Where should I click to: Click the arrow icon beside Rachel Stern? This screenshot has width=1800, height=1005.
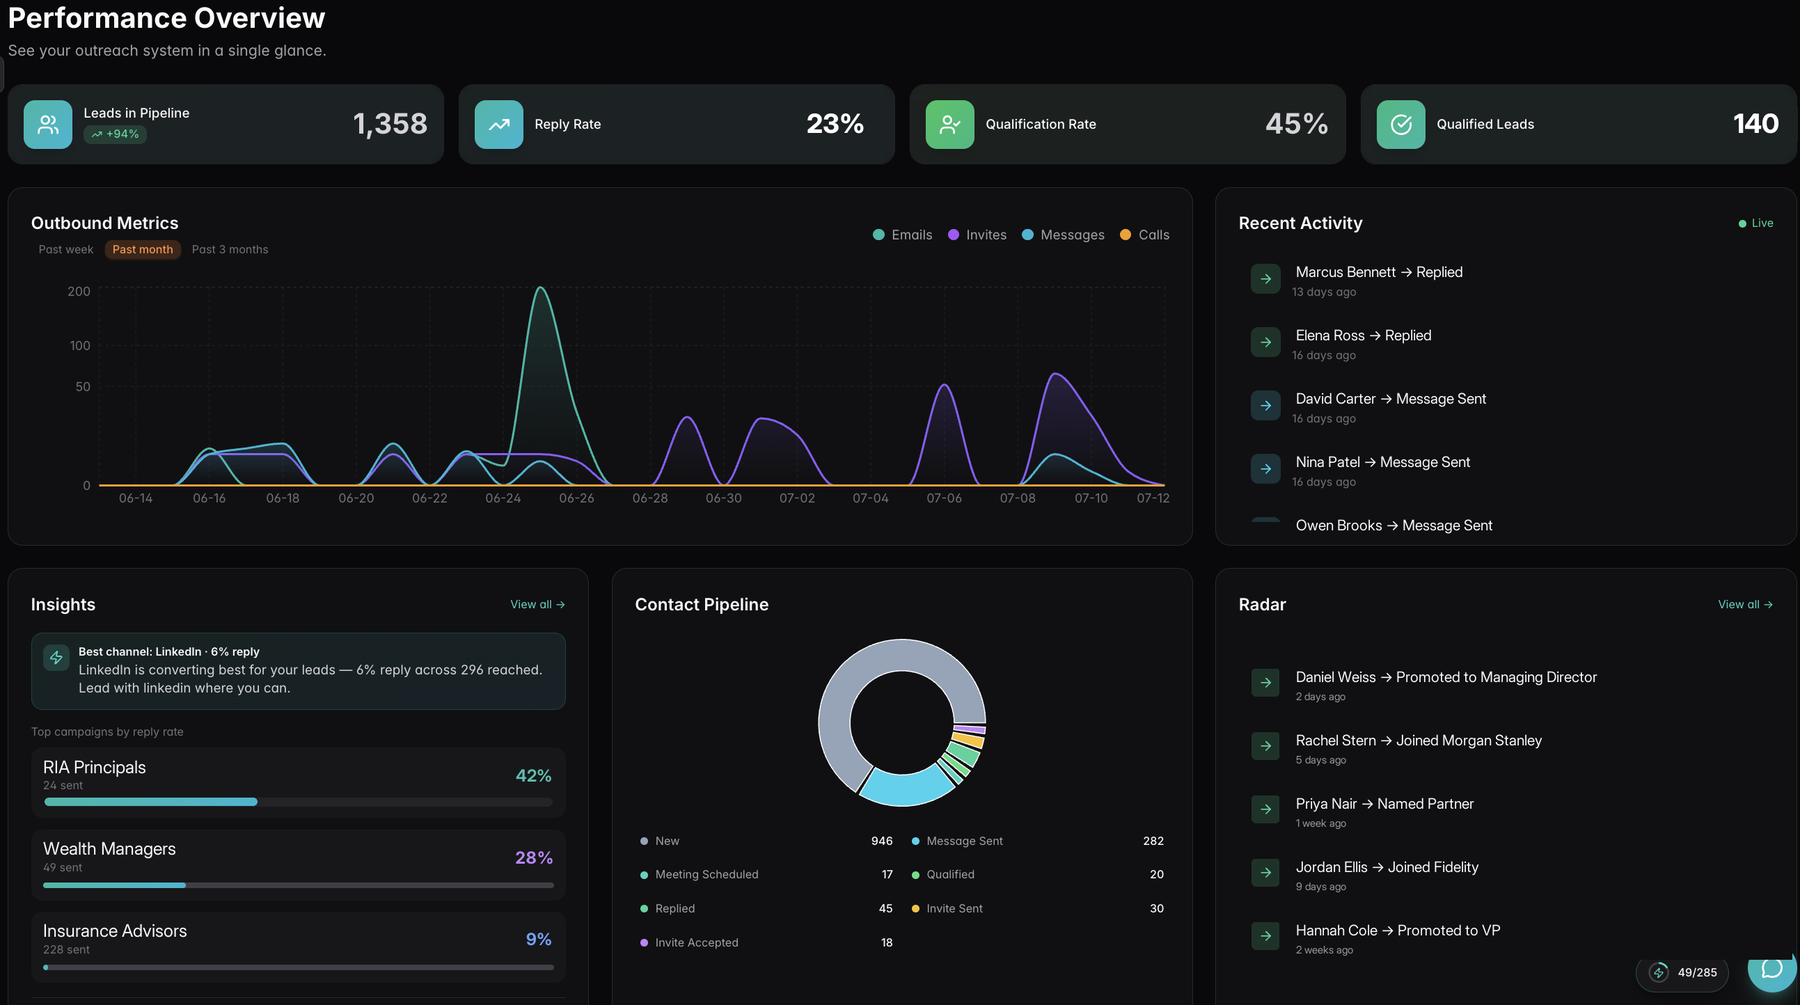pos(1266,746)
